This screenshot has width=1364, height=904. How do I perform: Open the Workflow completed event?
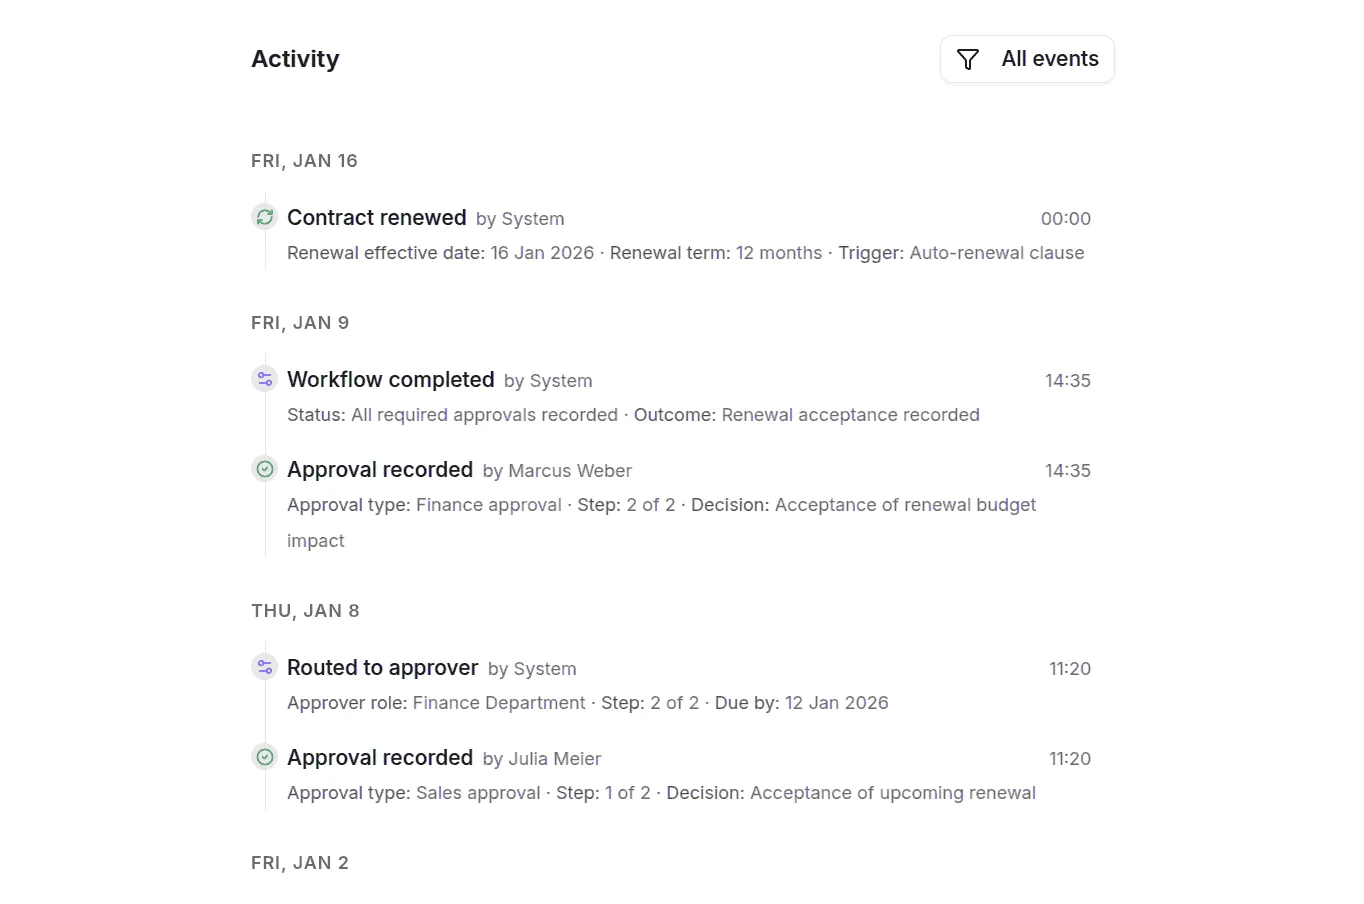(391, 379)
